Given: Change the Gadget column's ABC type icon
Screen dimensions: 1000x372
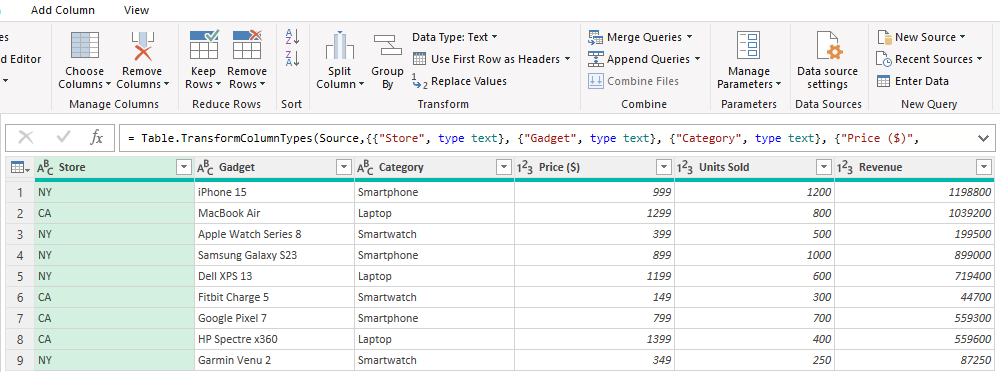Looking at the screenshot, I should click(x=205, y=167).
